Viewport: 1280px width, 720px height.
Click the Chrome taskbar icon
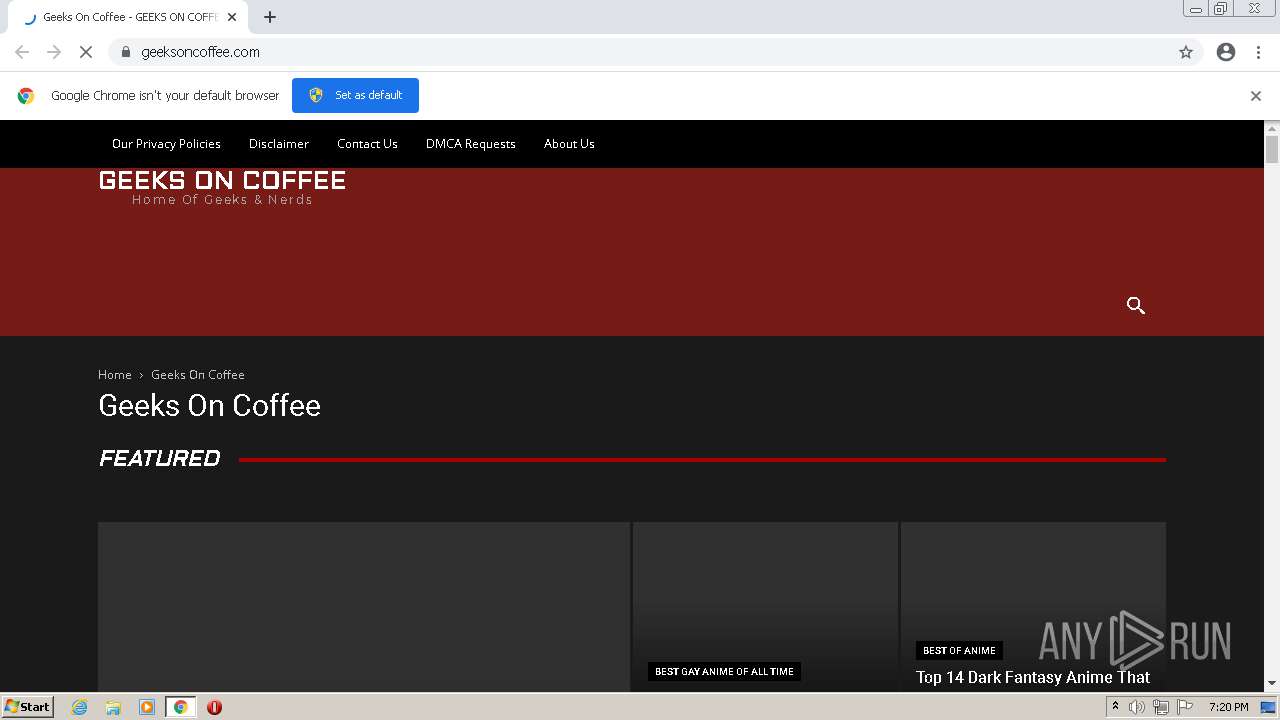coord(180,707)
